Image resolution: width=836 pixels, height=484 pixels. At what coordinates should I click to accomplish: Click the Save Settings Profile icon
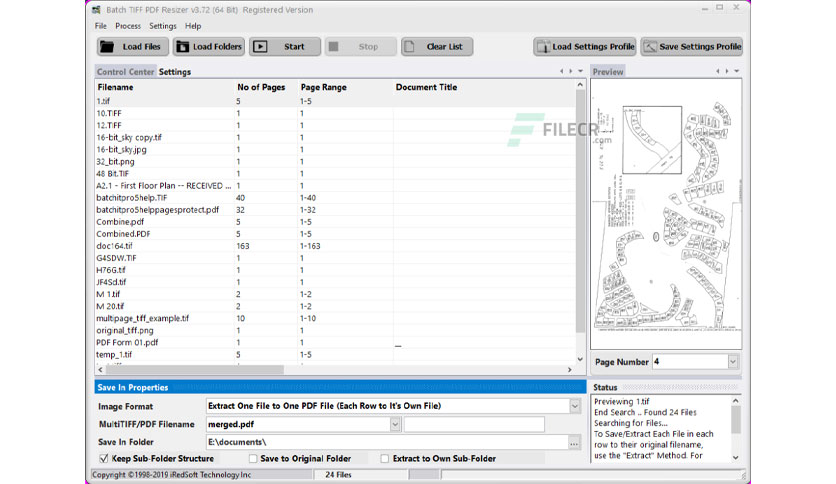click(x=649, y=47)
